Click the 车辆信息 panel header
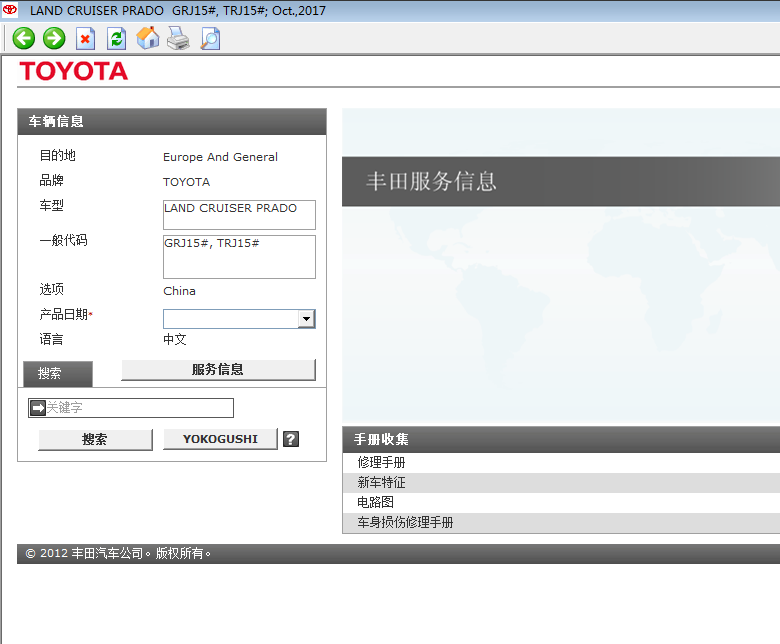 pos(172,121)
